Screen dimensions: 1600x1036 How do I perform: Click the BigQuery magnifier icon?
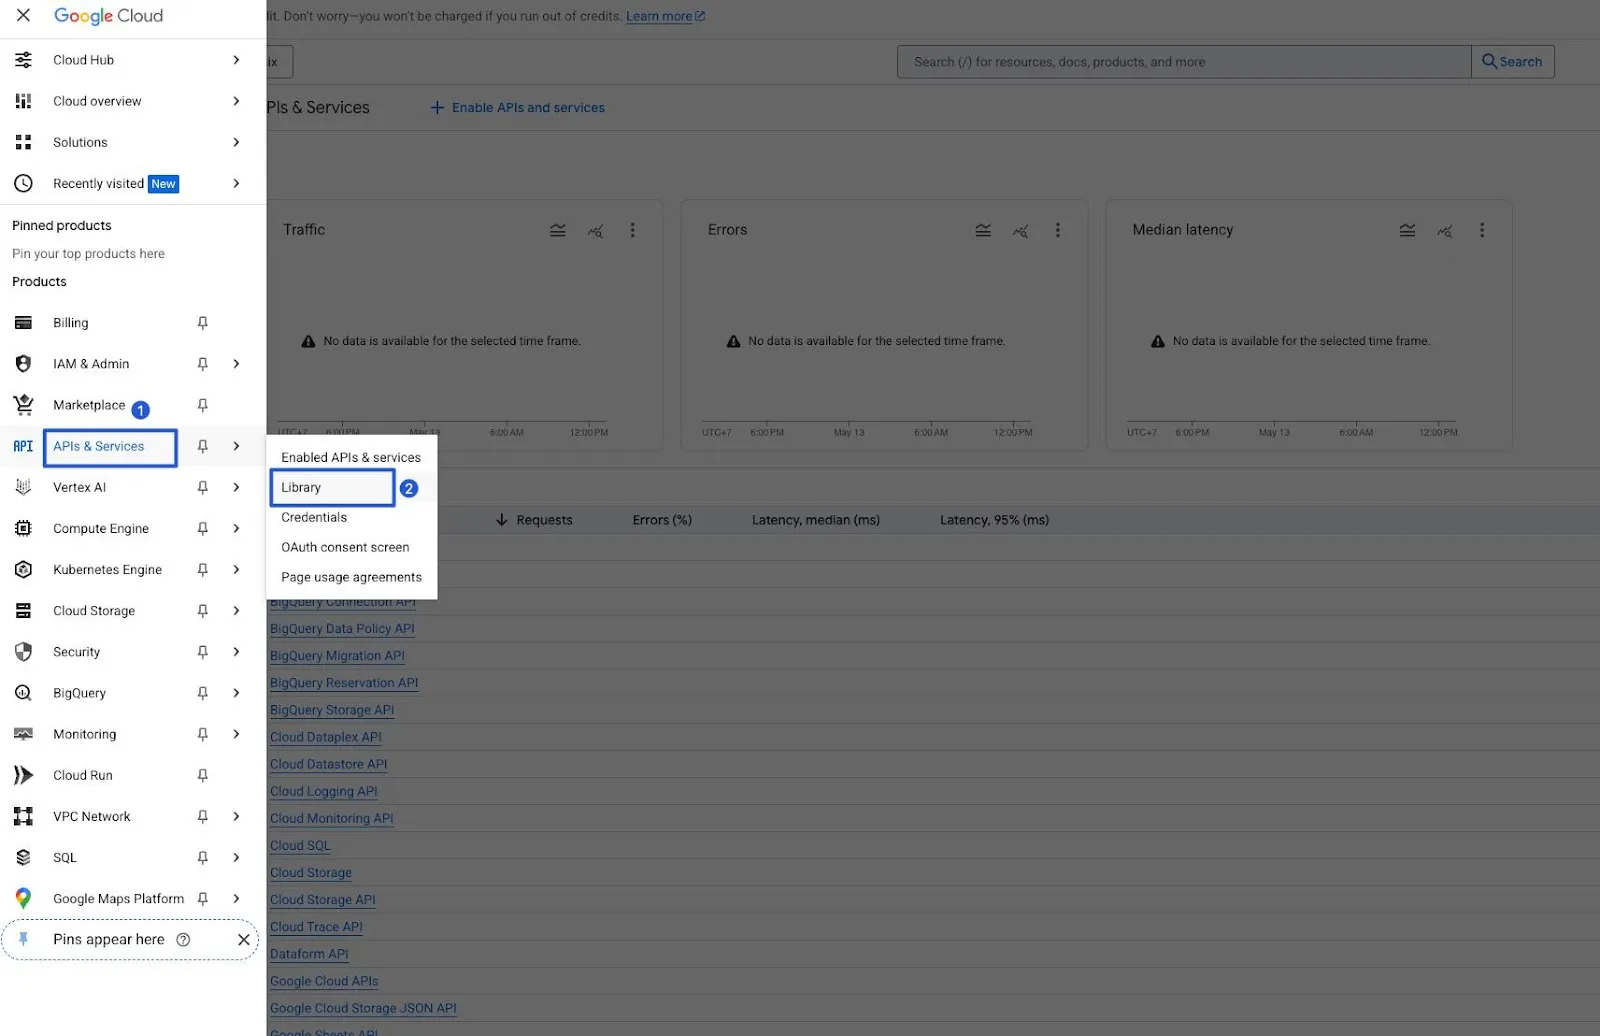tap(23, 693)
